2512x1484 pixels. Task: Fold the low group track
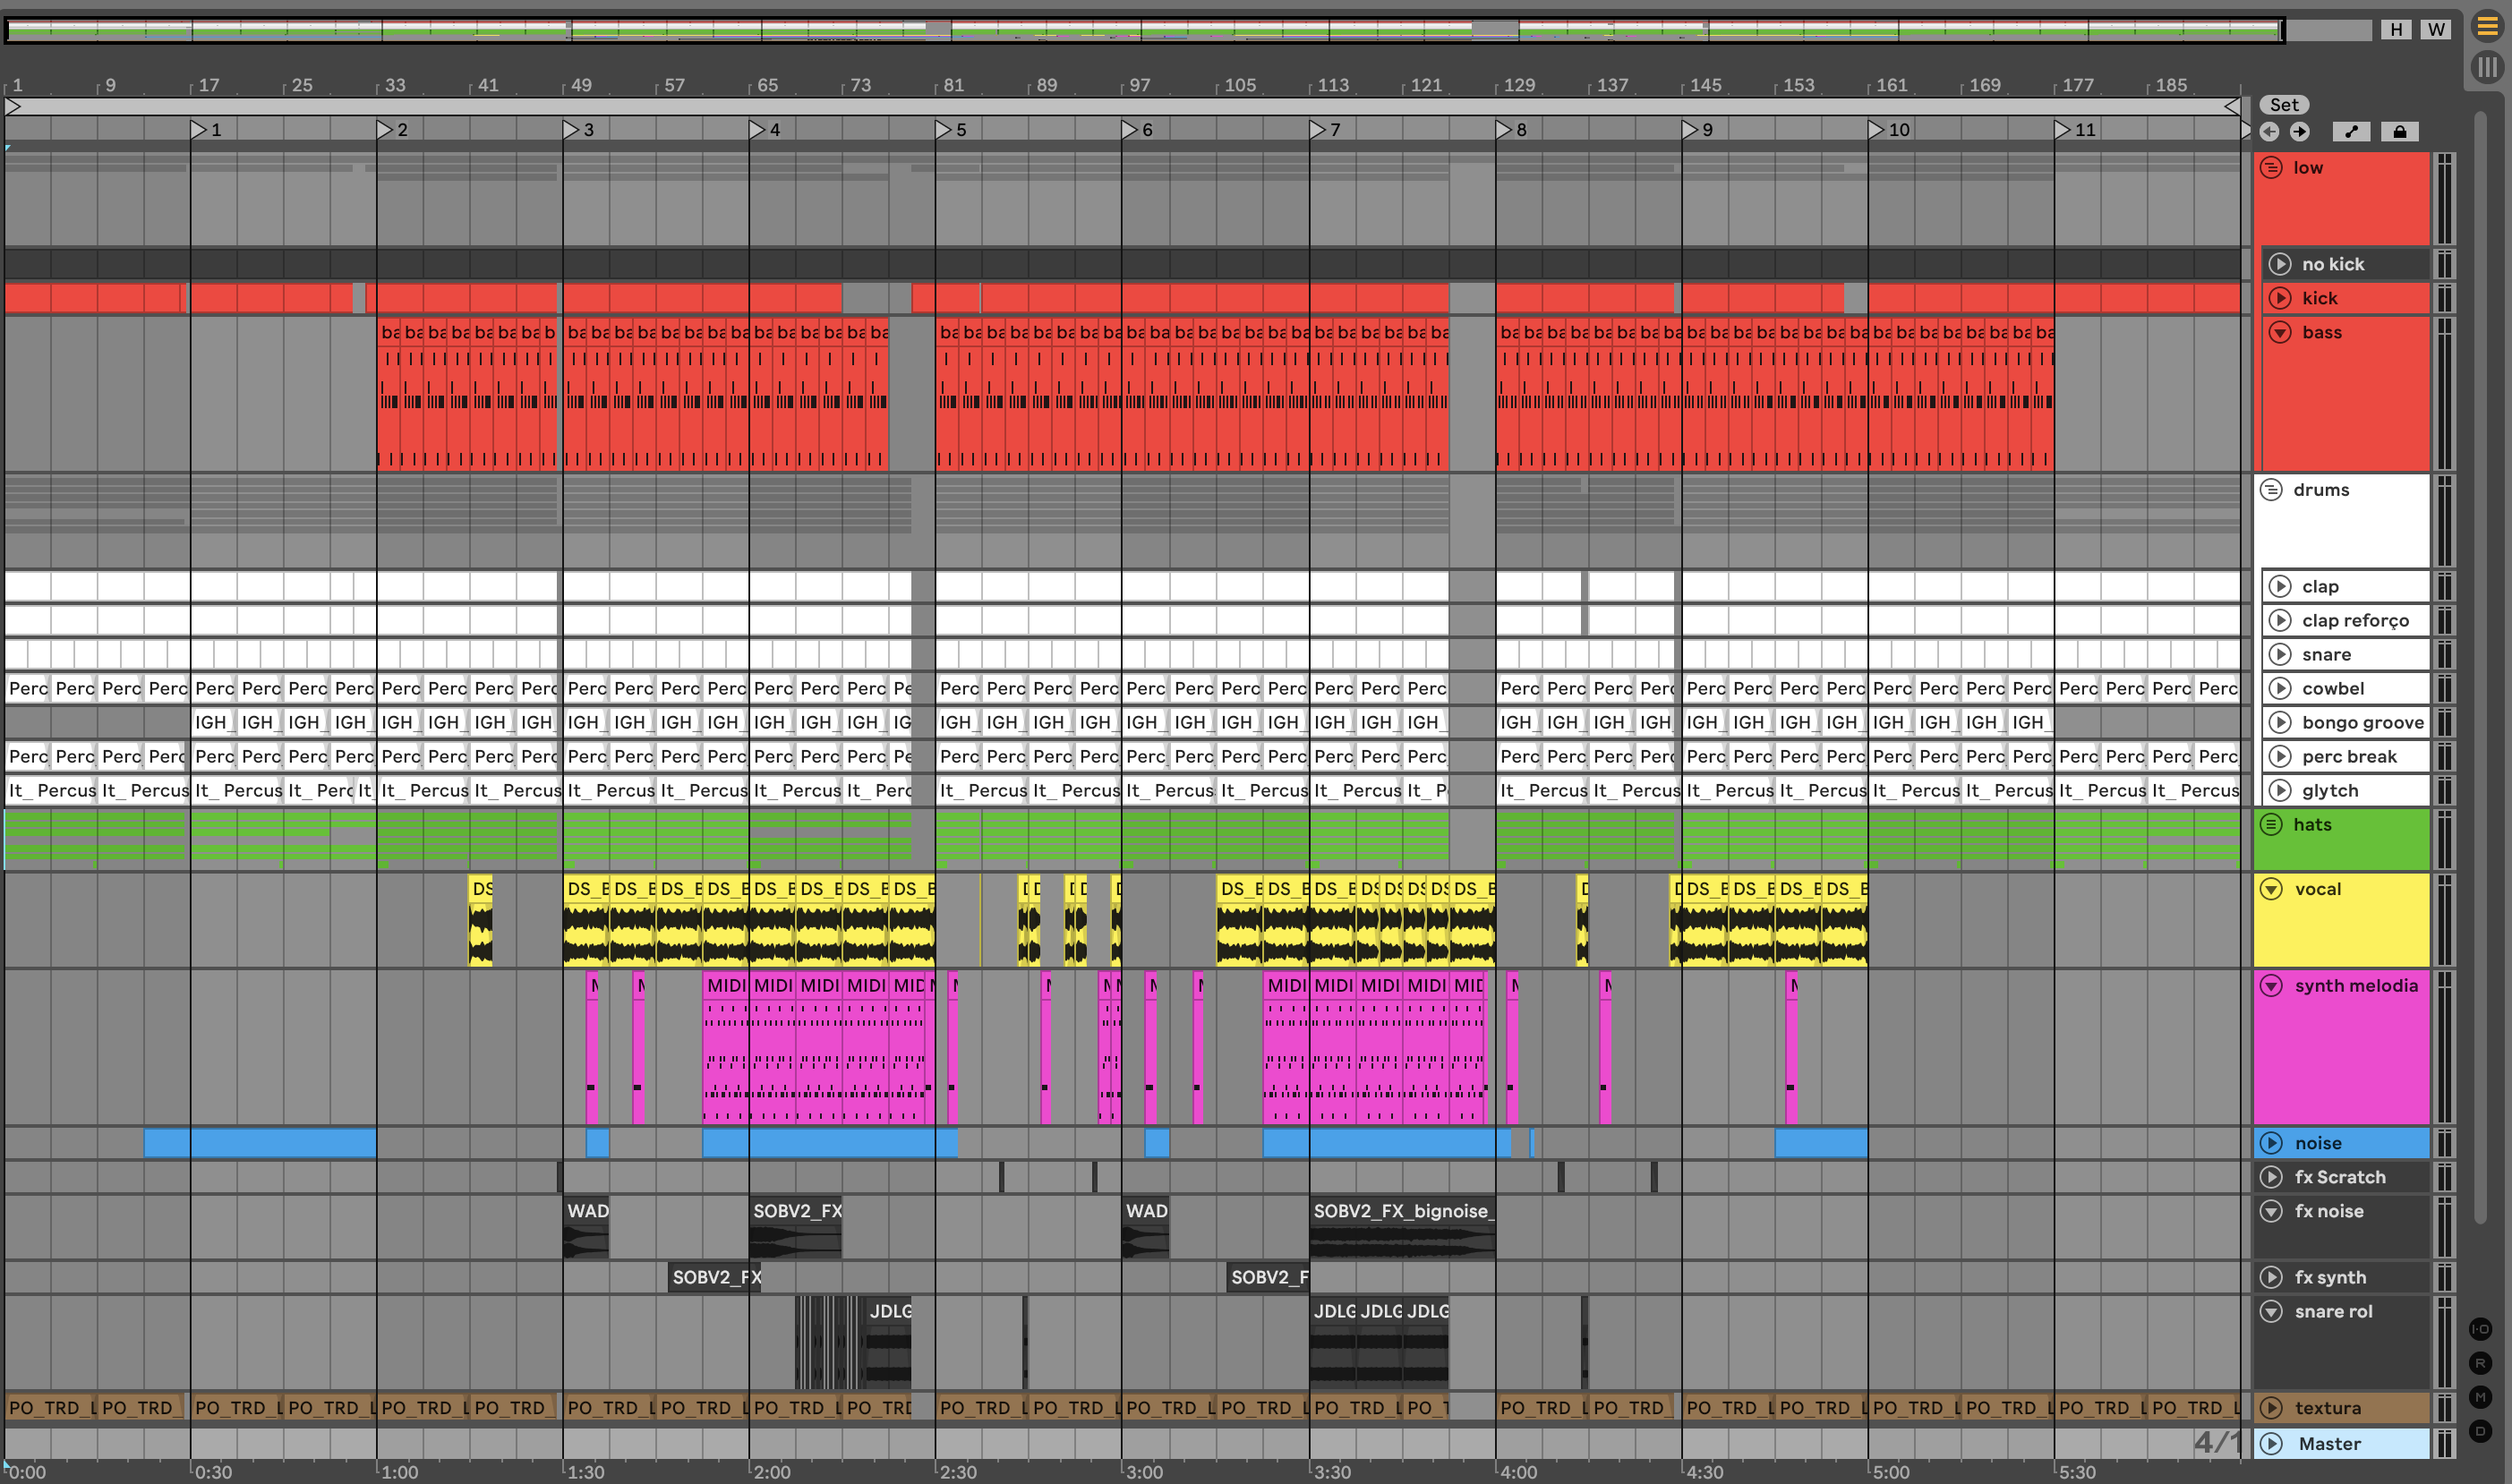(2272, 168)
